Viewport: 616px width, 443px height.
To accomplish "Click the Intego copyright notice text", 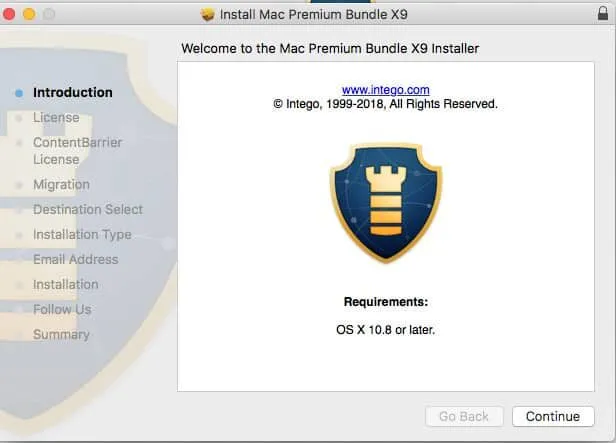I will click(385, 104).
